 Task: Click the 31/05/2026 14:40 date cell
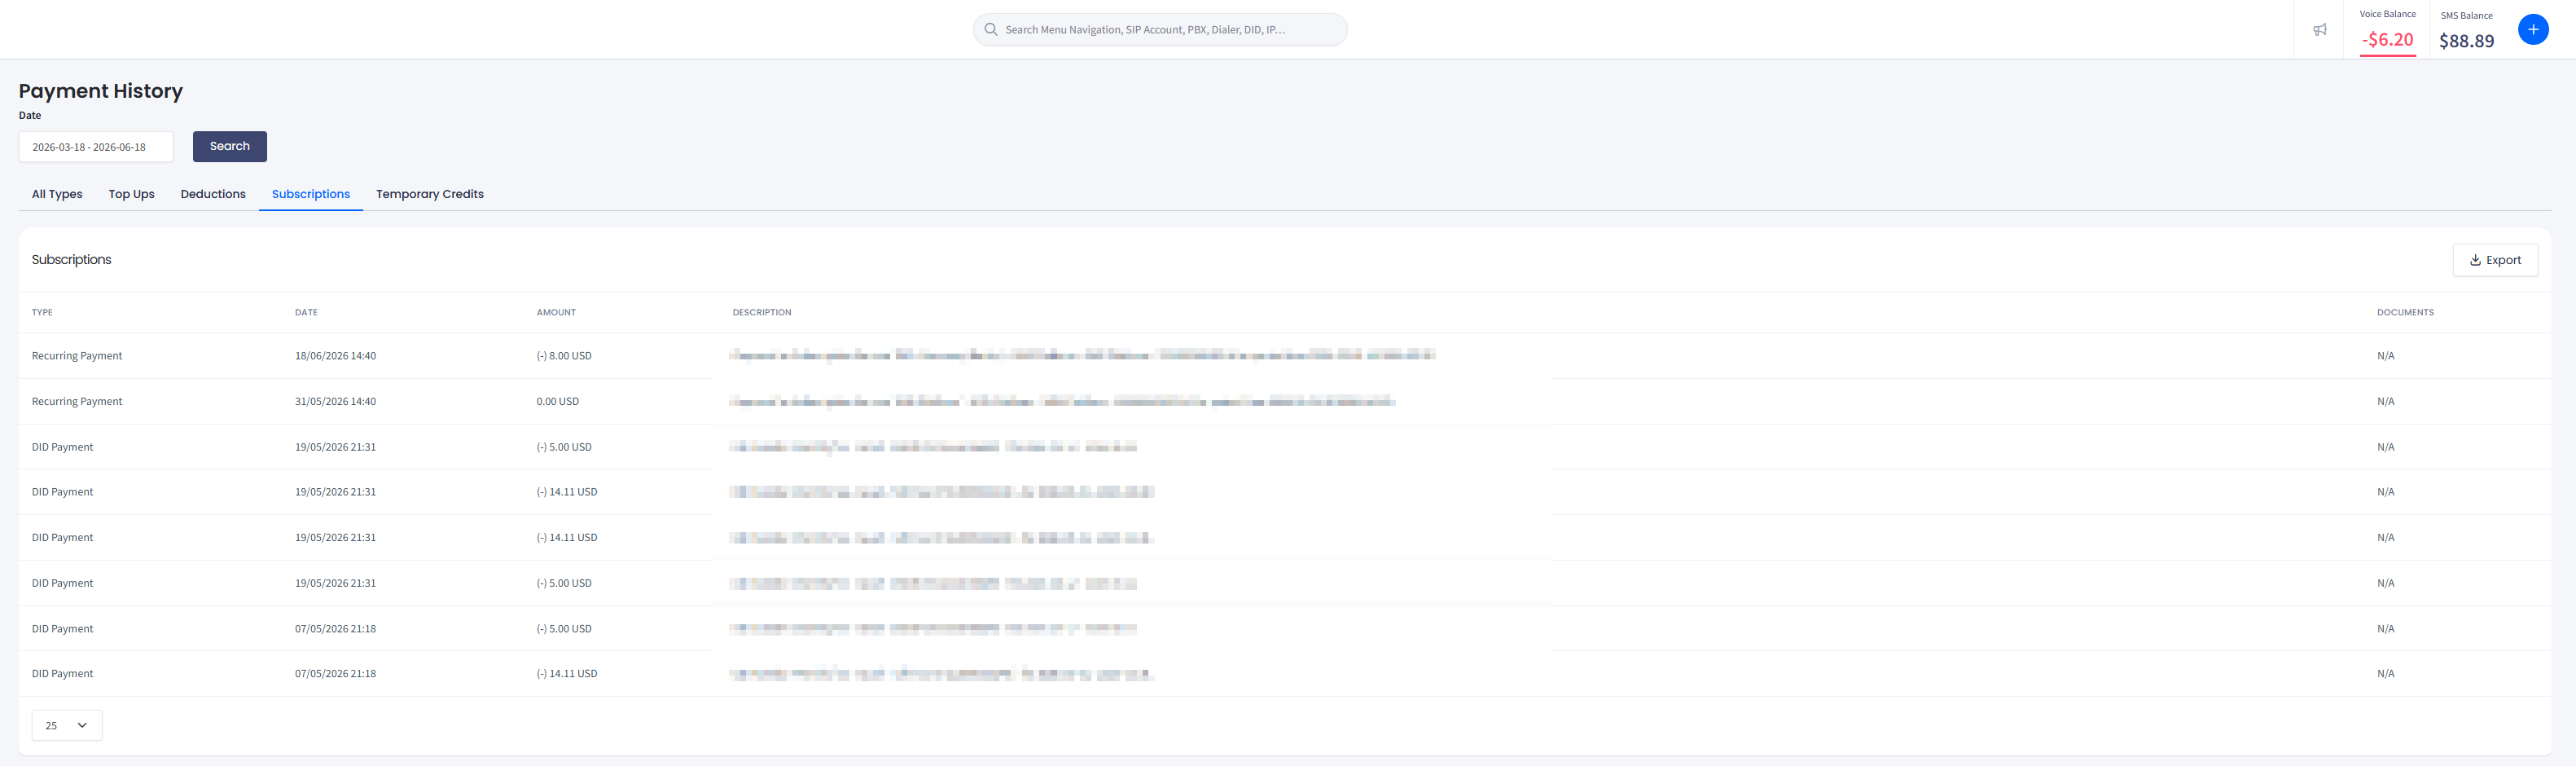click(335, 402)
